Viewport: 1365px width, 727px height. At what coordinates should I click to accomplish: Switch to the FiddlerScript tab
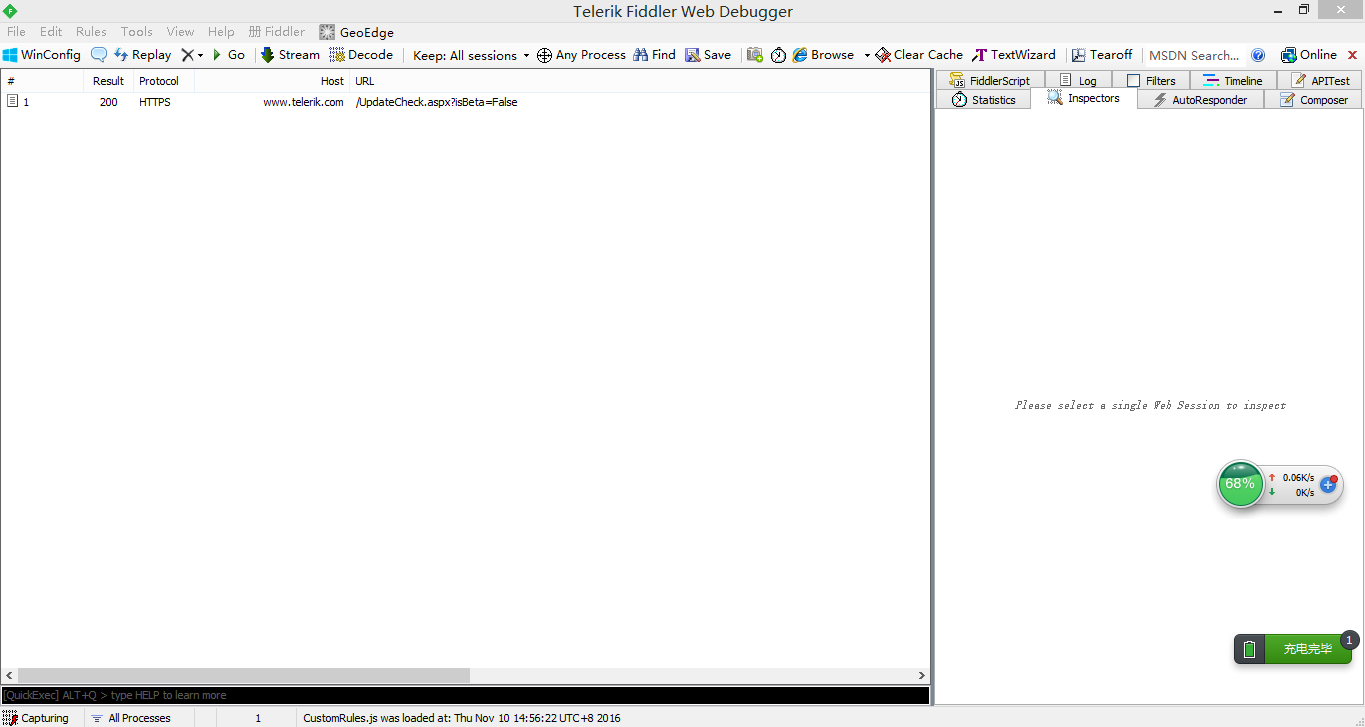(990, 80)
